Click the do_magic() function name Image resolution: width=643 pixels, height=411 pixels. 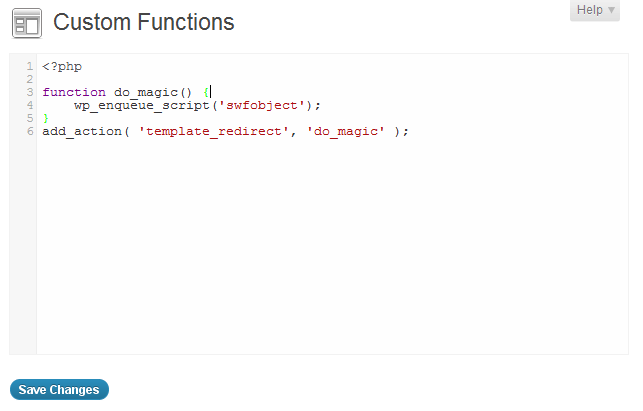pyautogui.click(x=153, y=93)
